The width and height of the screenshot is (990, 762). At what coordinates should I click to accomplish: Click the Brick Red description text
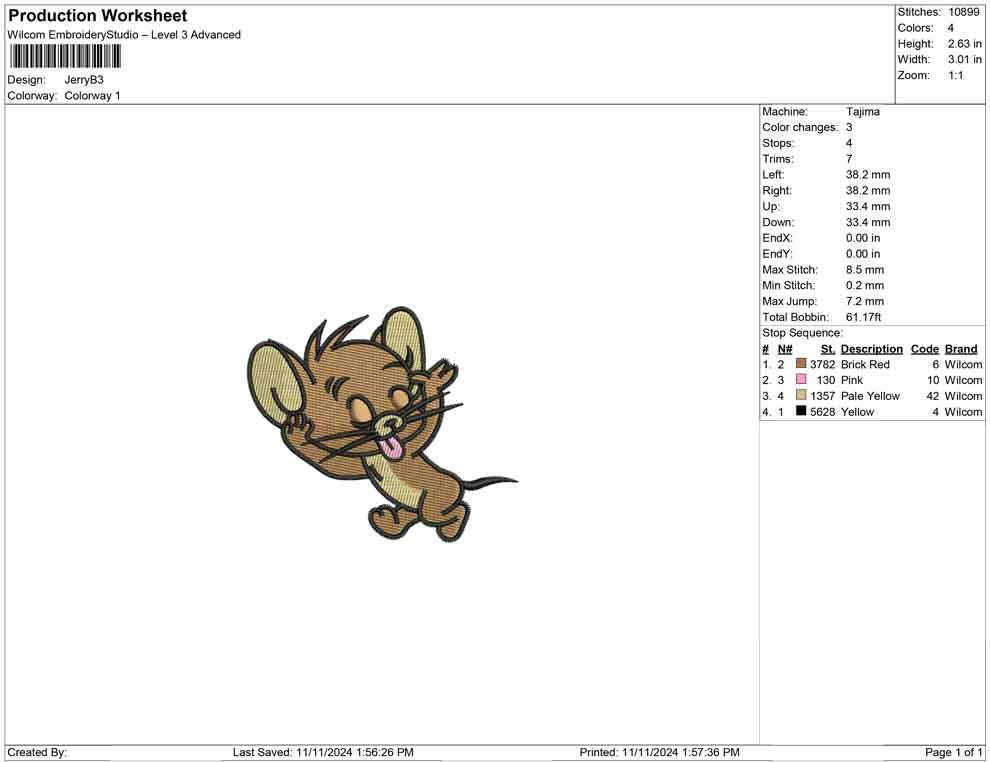865,364
